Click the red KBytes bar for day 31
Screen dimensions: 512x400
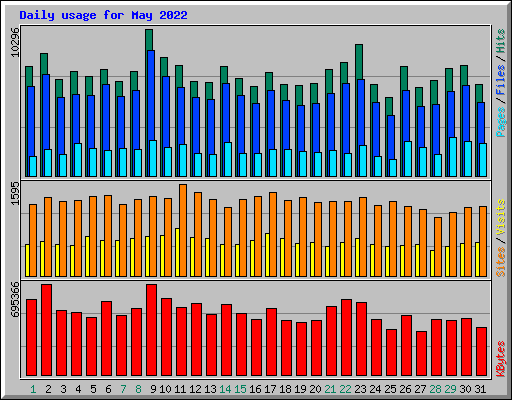pyautogui.click(x=481, y=352)
